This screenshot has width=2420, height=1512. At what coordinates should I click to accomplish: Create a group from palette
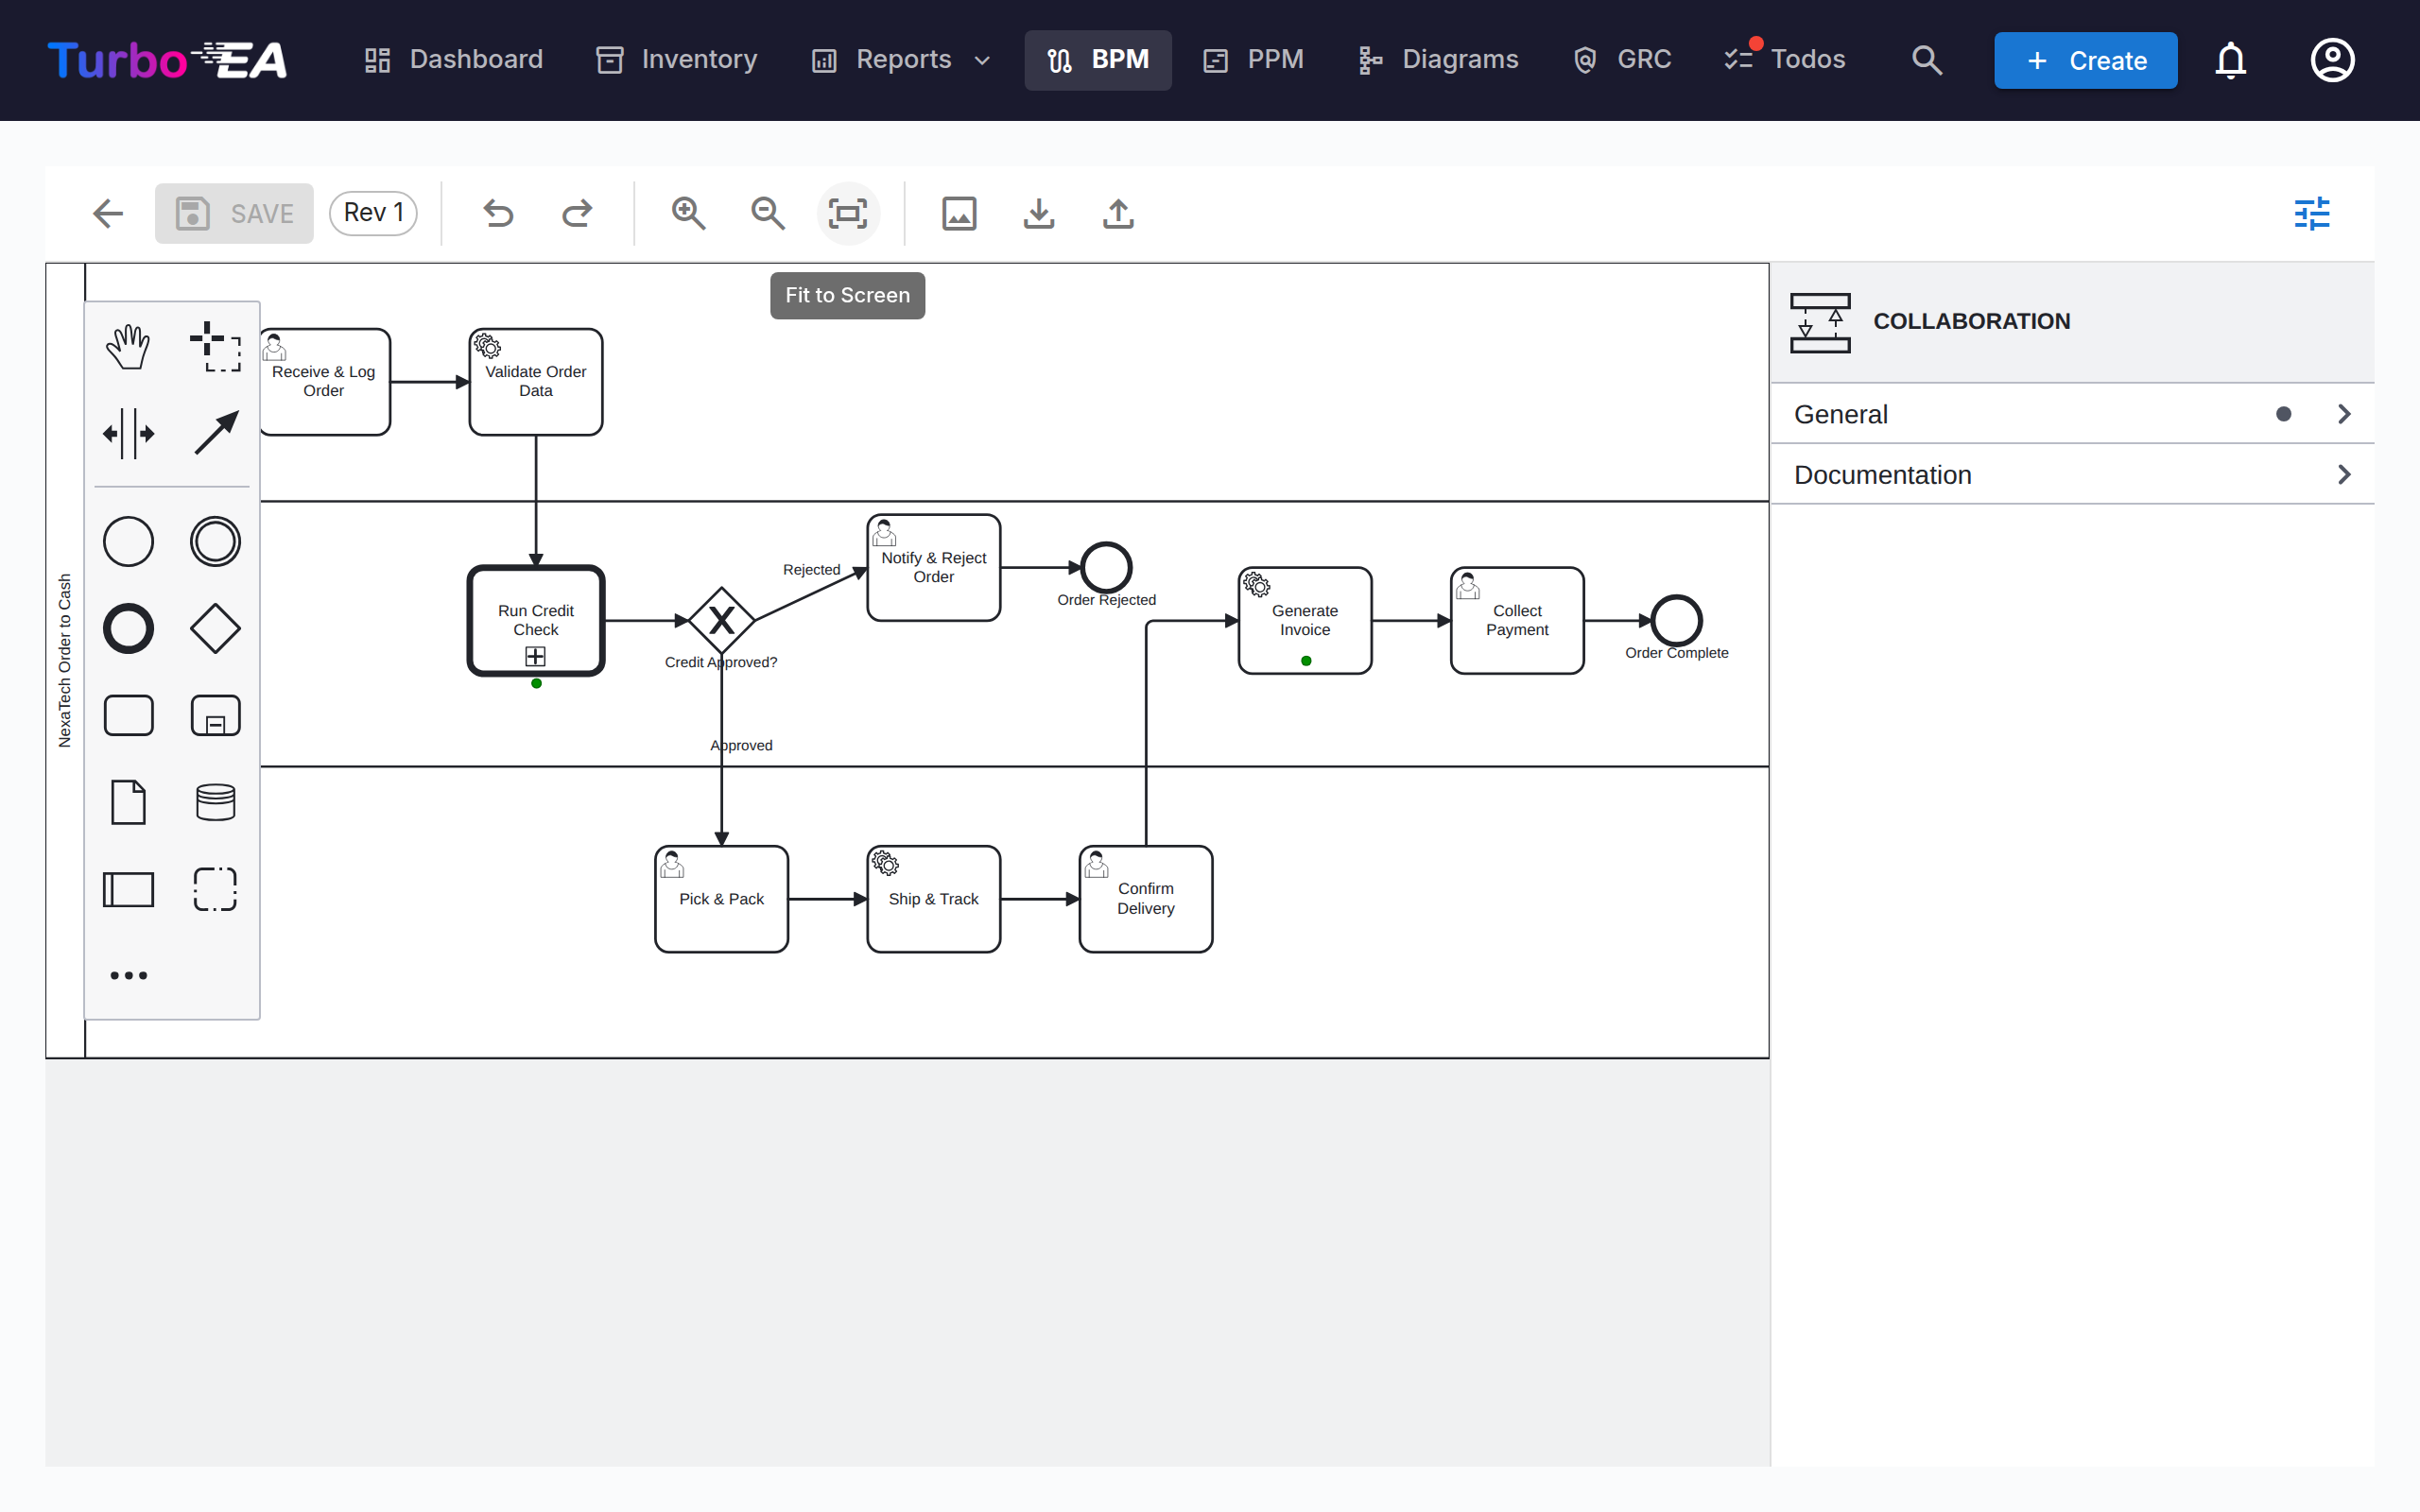215,889
